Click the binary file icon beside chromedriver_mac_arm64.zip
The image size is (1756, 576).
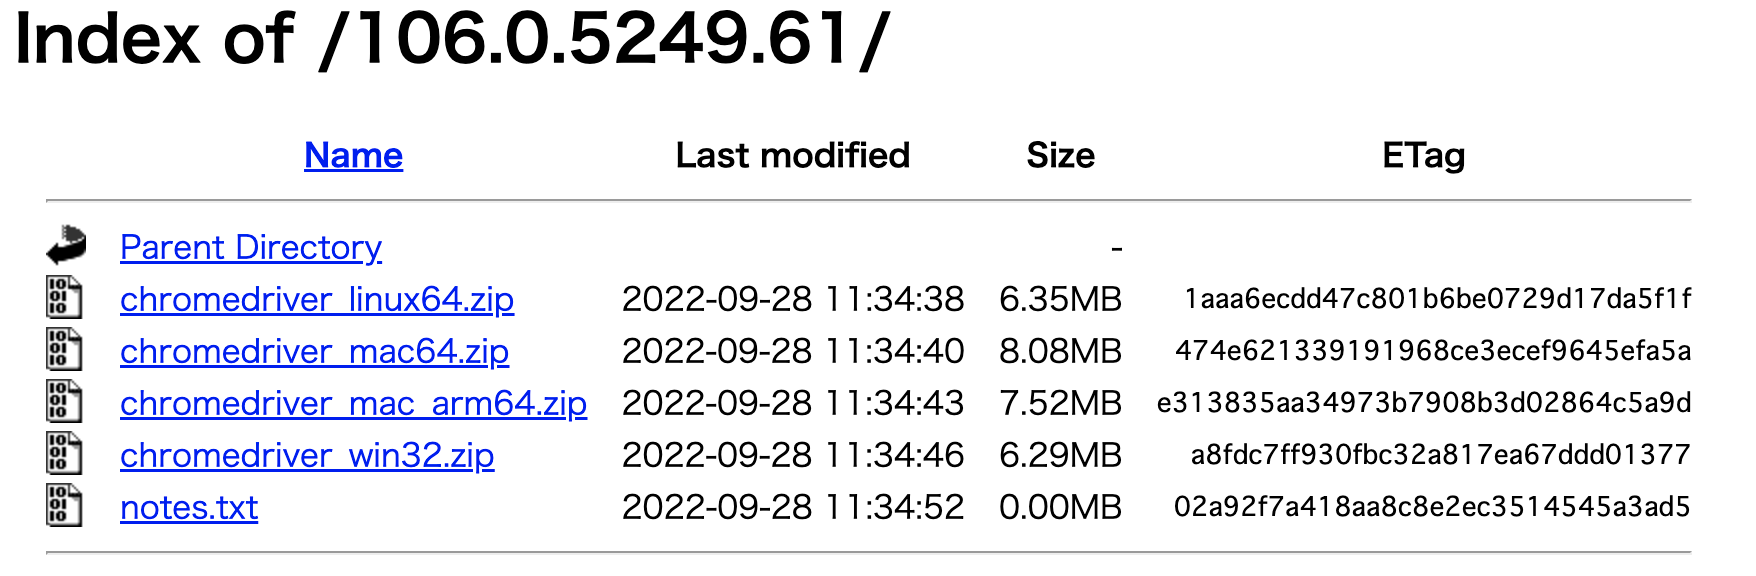coord(63,402)
